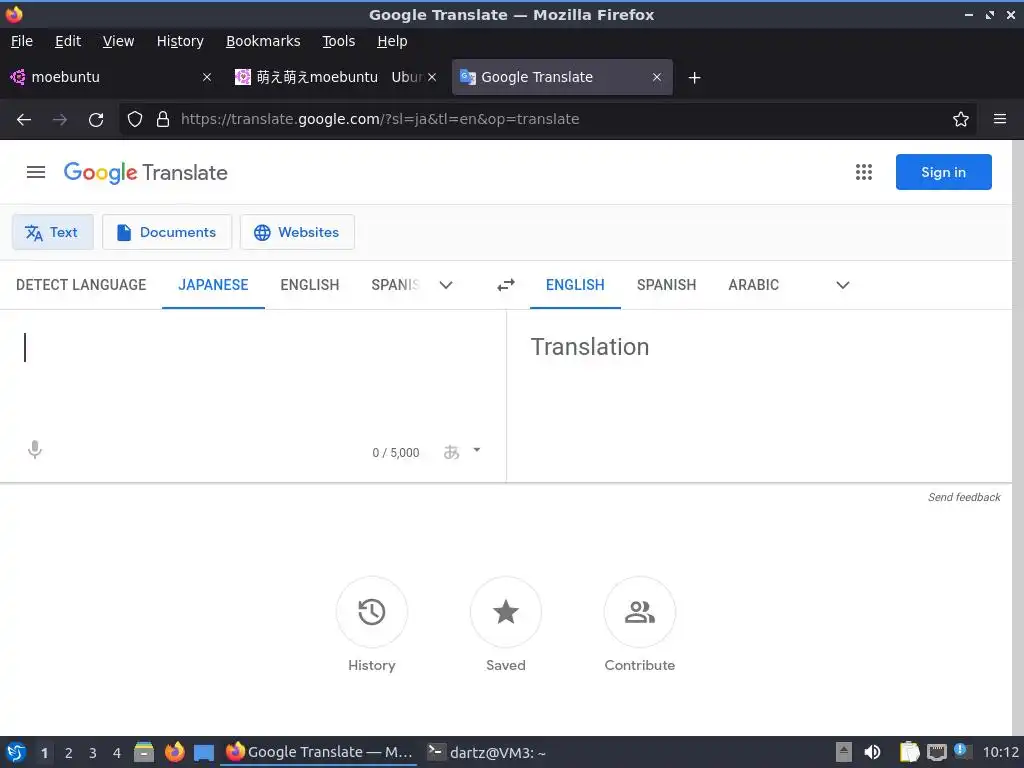The width and height of the screenshot is (1024, 768).
Task: Open the Help menu
Action: point(392,41)
